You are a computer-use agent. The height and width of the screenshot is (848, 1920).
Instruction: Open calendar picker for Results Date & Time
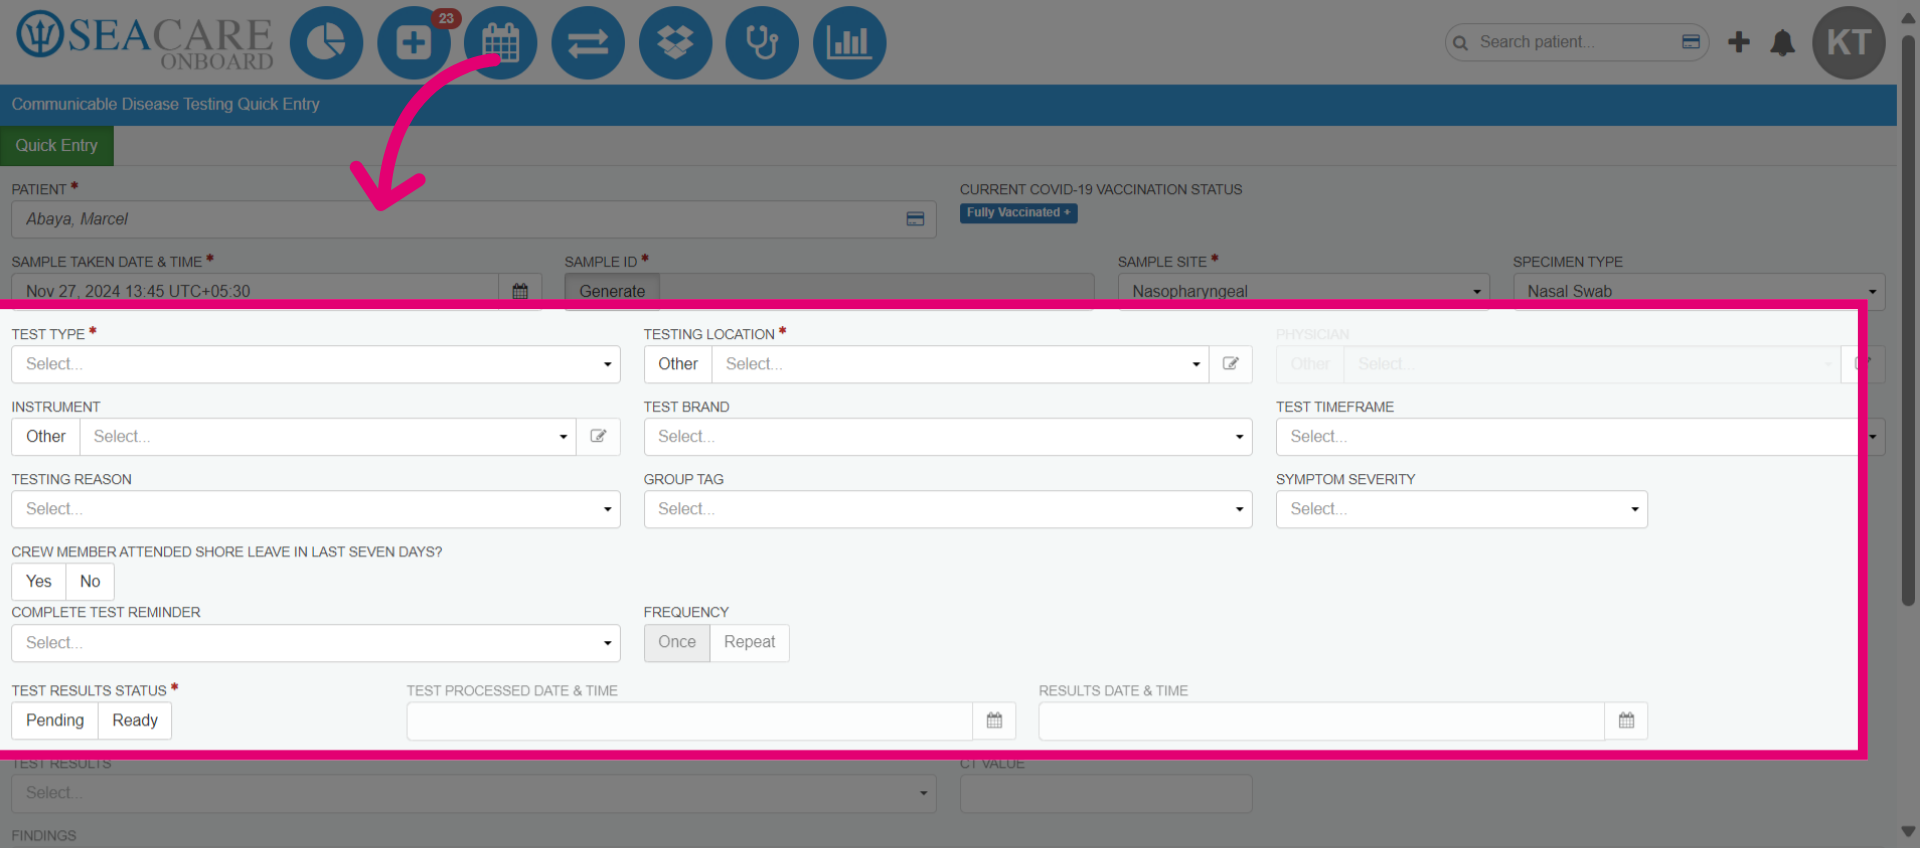(1626, 720)
